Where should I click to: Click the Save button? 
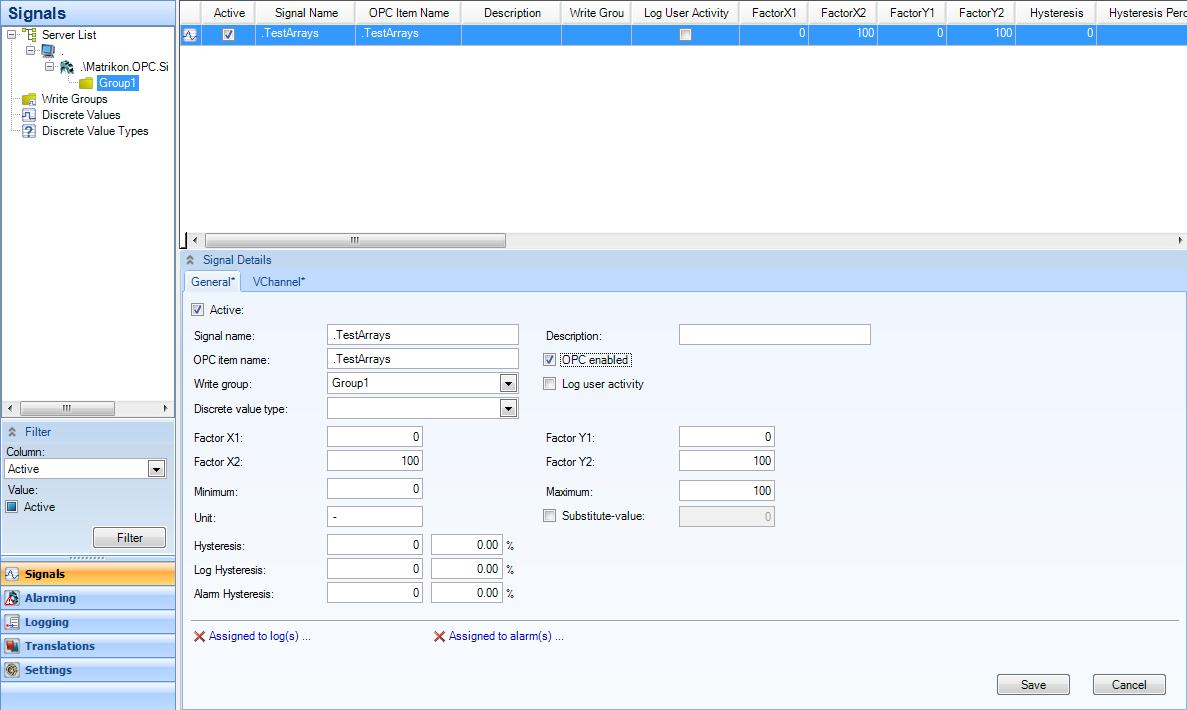[x=1033, y=685]
